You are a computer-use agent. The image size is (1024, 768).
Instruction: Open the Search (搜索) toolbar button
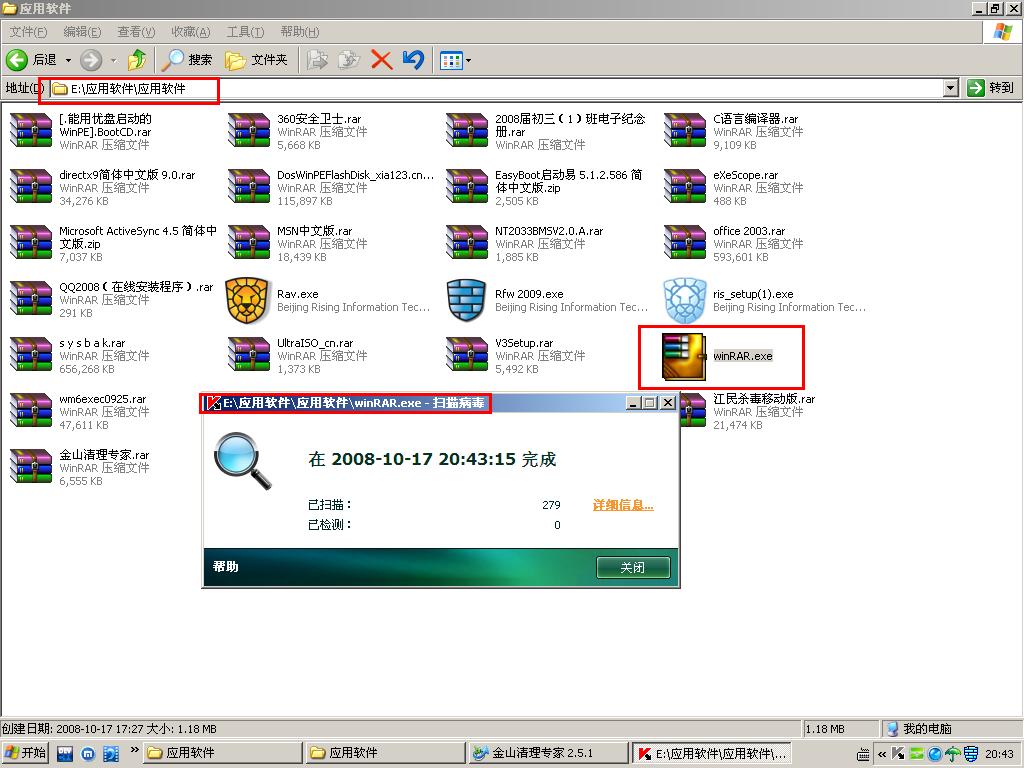tap(186, 60)
